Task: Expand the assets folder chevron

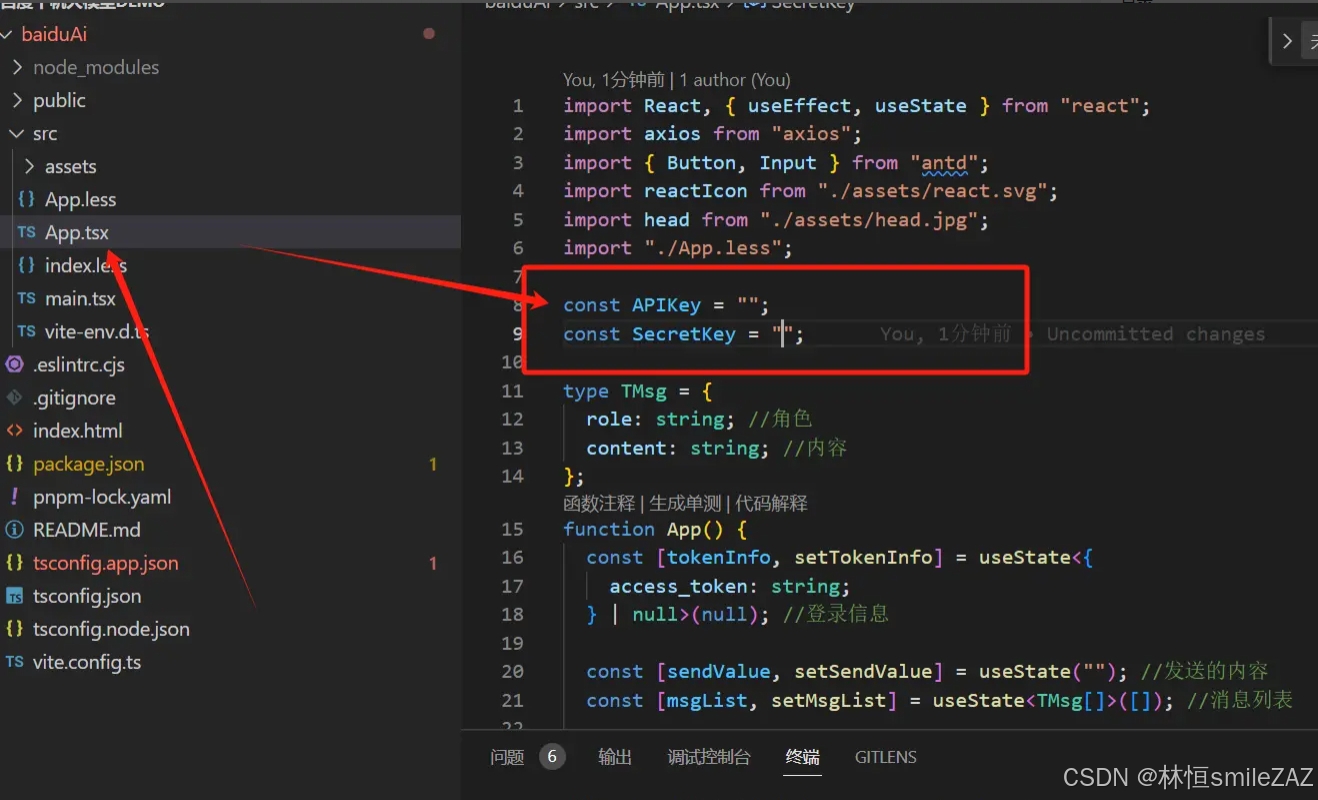Action: point(29,166)
